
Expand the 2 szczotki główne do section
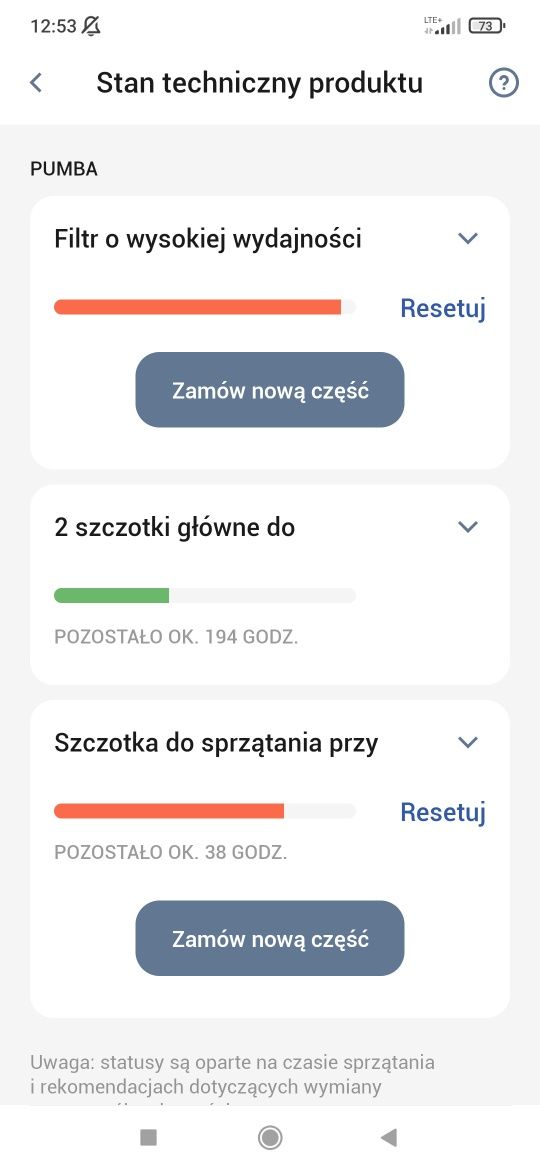click(x=468, y=527)
